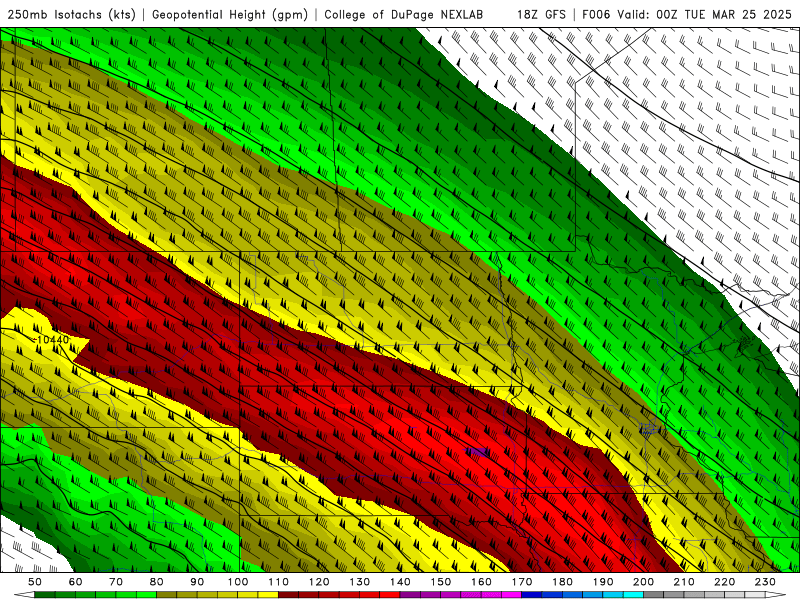Click the '180' legend value
800x600 pixels.
pos(562,582)
